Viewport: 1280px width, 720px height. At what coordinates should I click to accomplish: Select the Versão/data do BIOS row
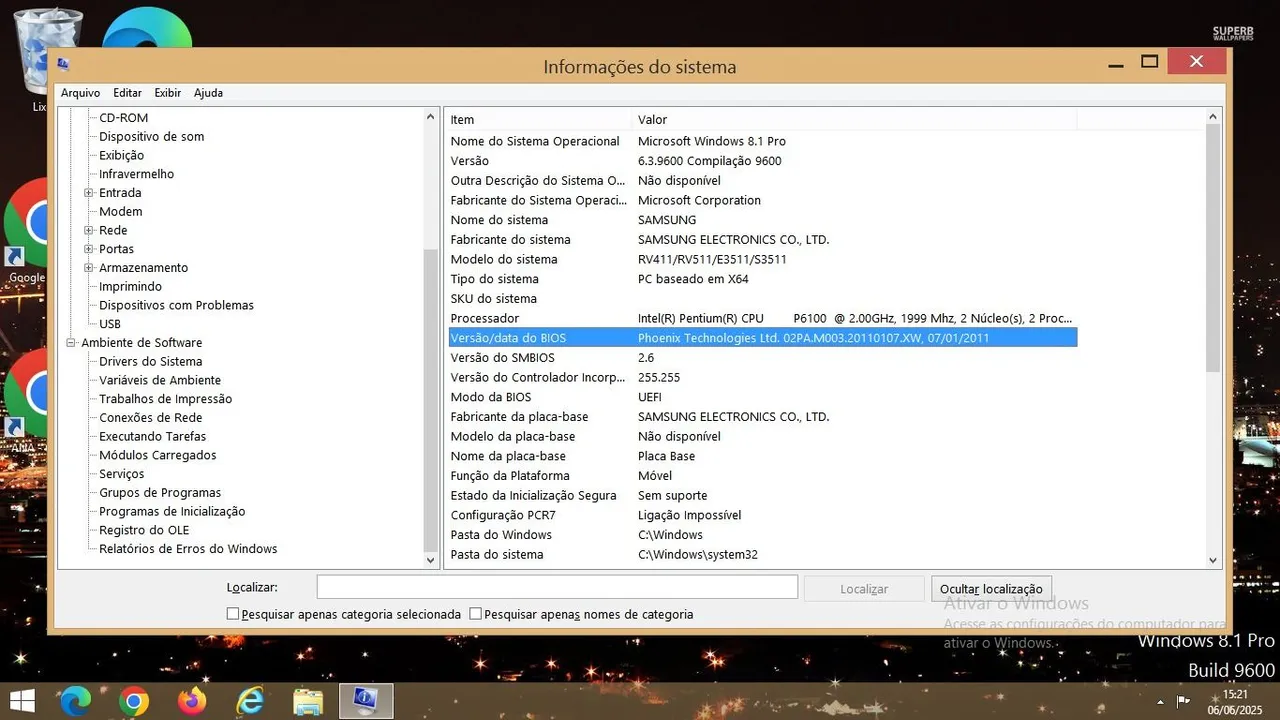click(x=762, y=338)
